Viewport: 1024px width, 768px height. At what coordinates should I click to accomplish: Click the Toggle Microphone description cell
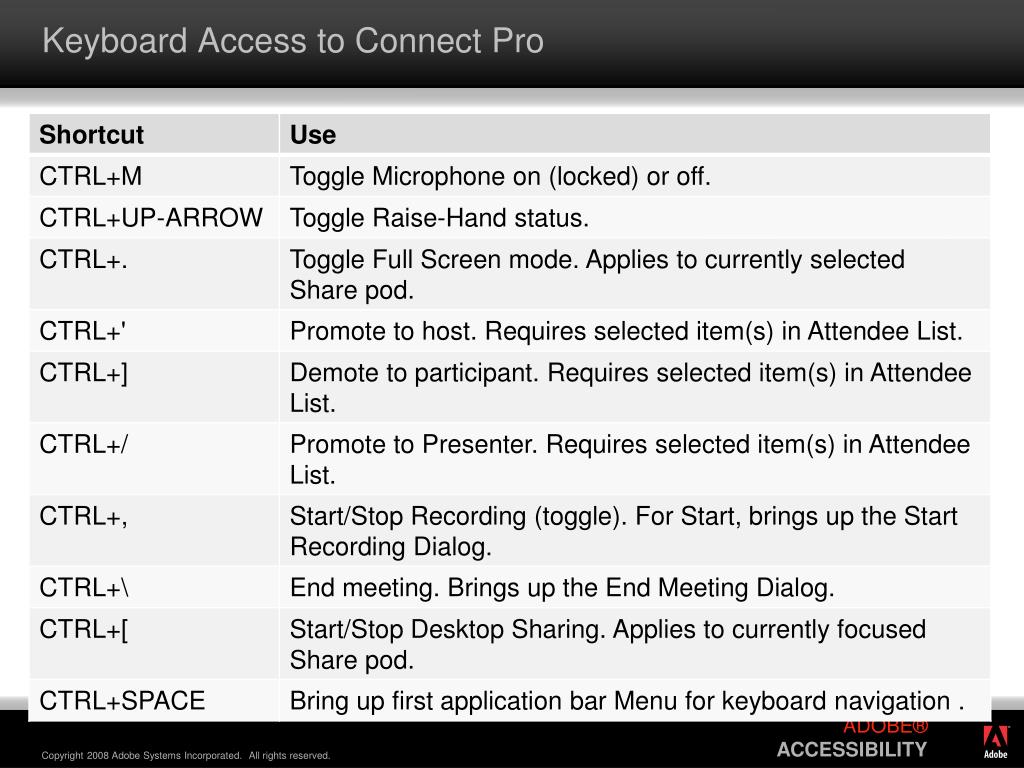635,176
